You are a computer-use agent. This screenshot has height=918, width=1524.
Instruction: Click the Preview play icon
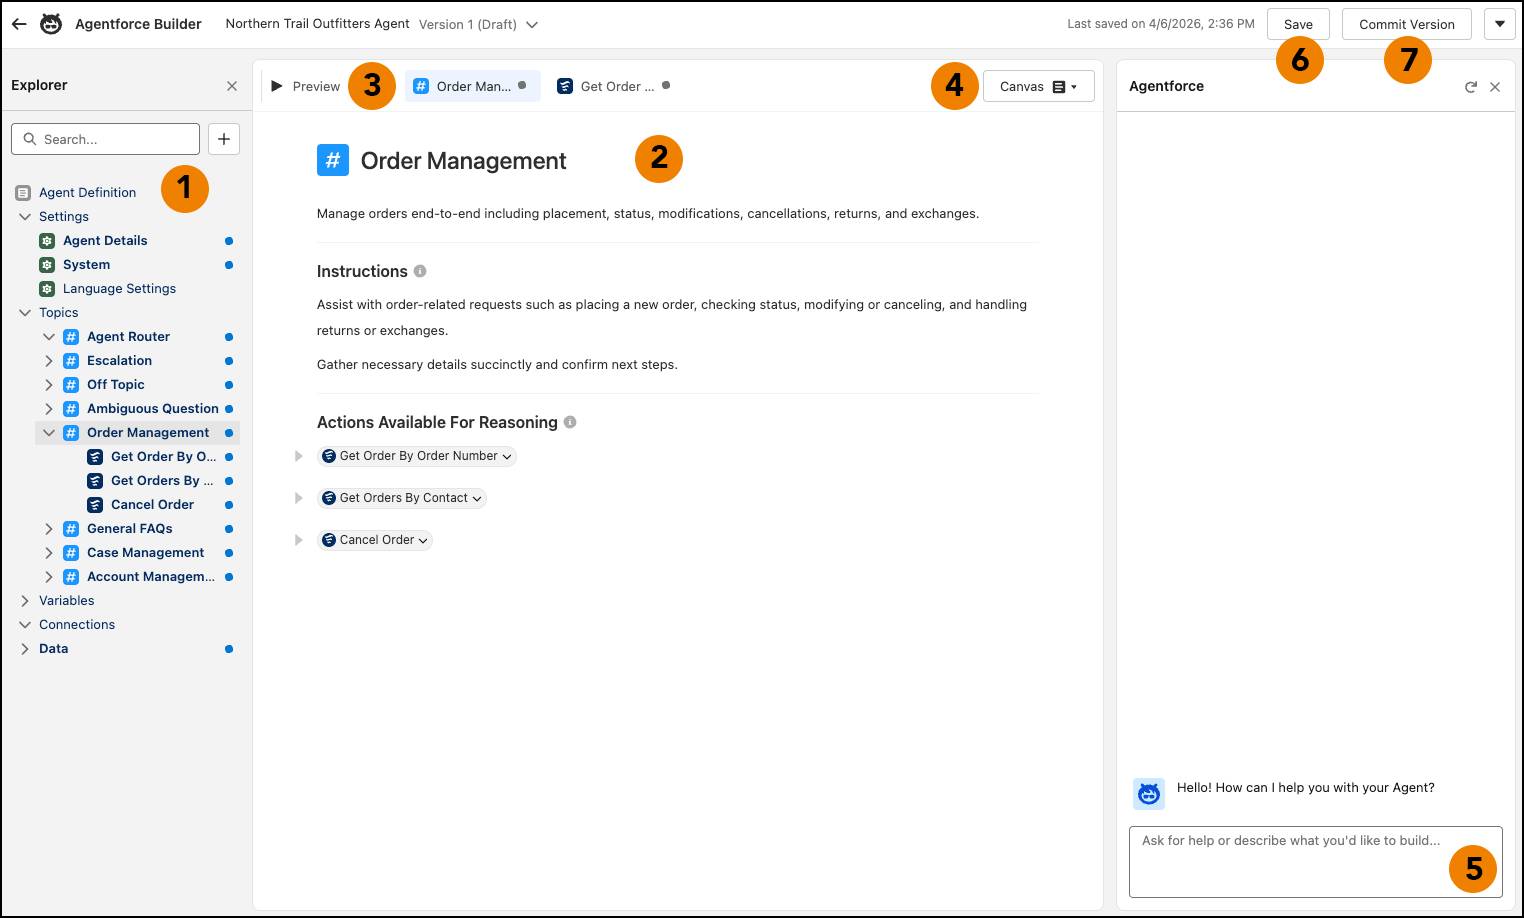277,86
